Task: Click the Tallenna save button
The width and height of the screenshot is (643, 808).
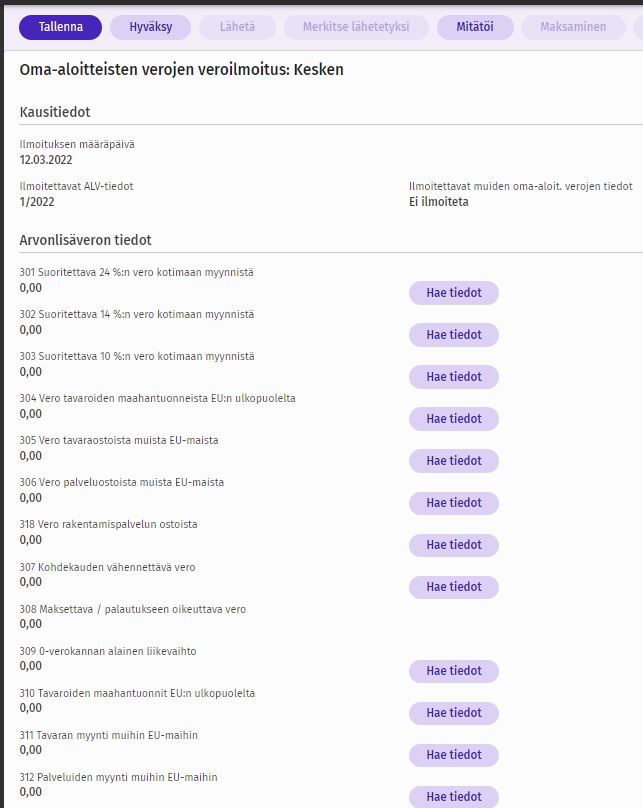Action: point(60,27)
